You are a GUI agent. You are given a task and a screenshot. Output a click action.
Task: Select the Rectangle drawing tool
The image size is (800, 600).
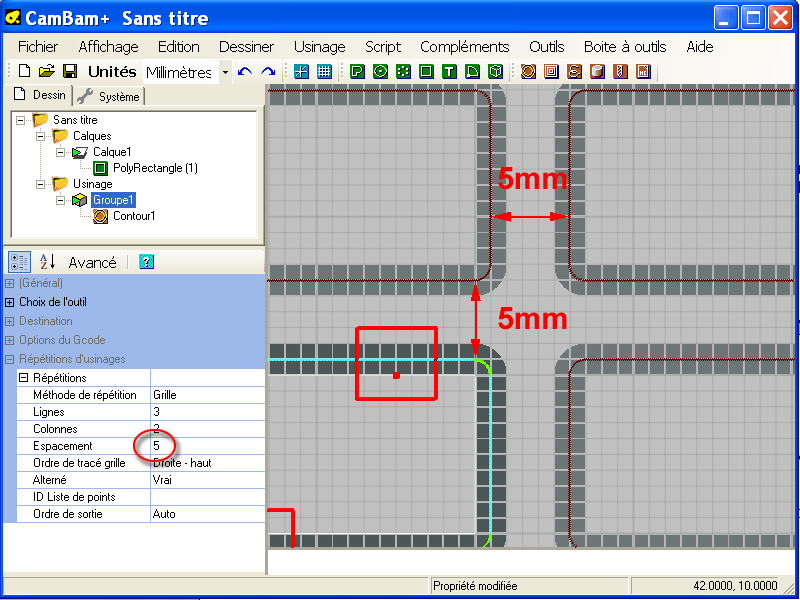(426, 71)
